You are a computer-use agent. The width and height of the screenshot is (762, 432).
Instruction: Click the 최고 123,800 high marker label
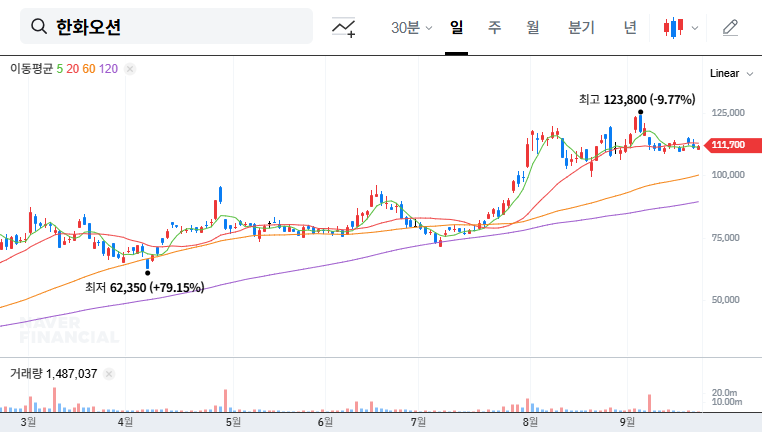(637, 100)
